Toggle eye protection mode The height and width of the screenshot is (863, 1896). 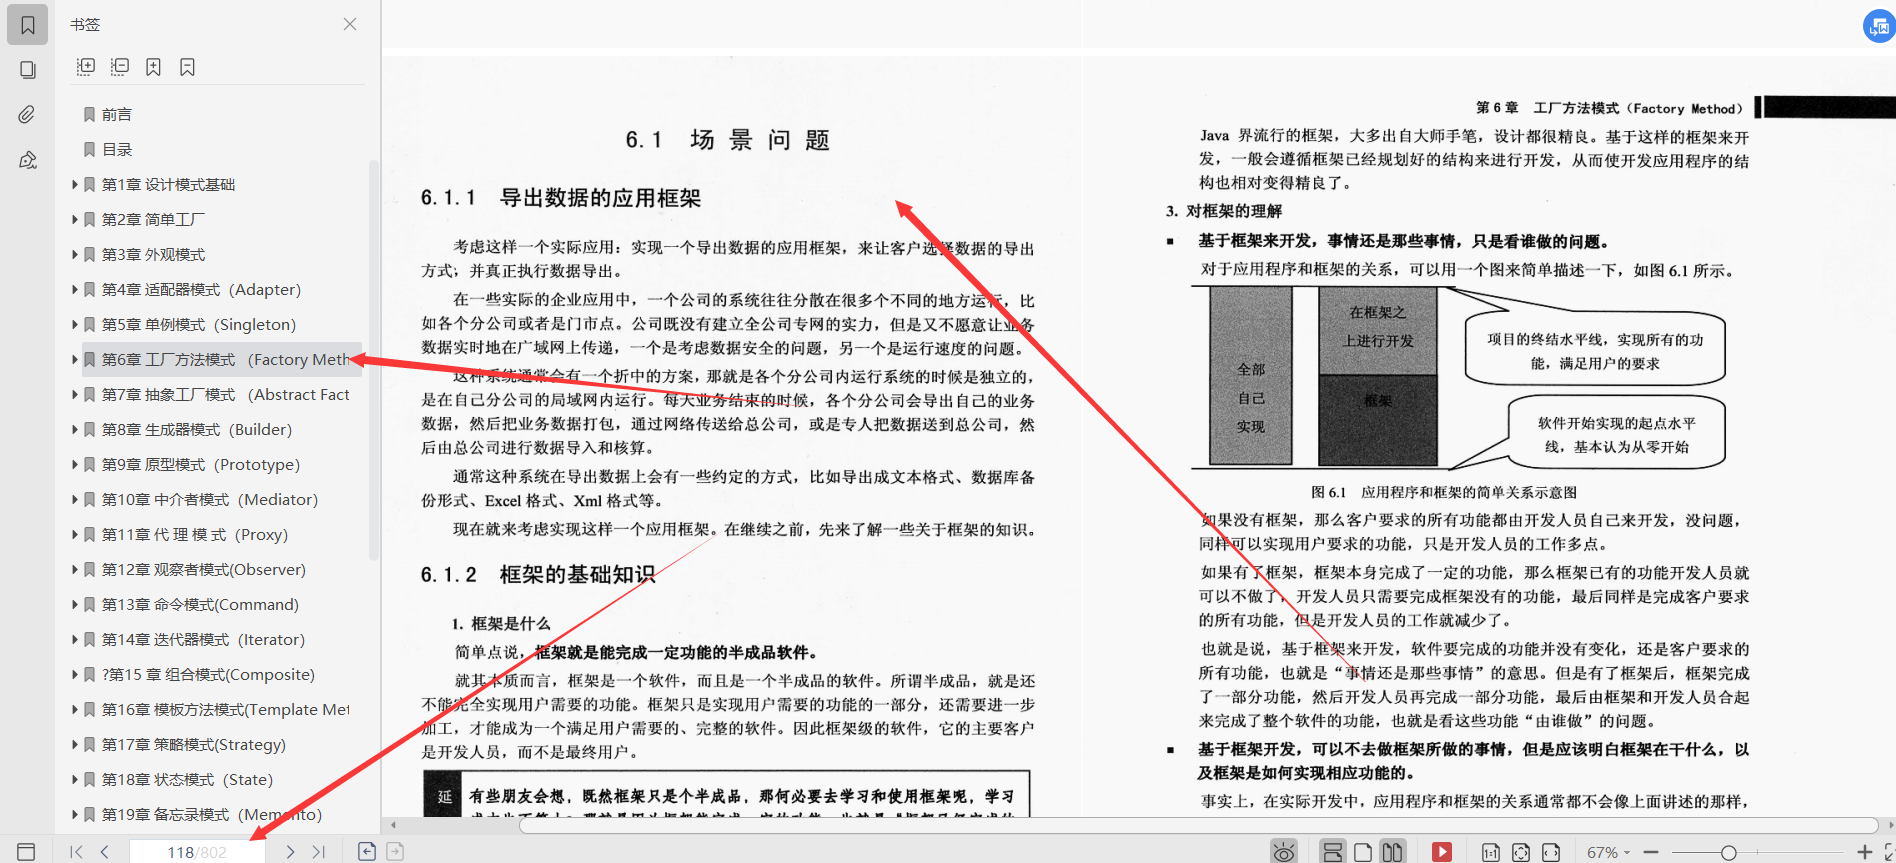pyautogui.click(x=1284, y=852)
